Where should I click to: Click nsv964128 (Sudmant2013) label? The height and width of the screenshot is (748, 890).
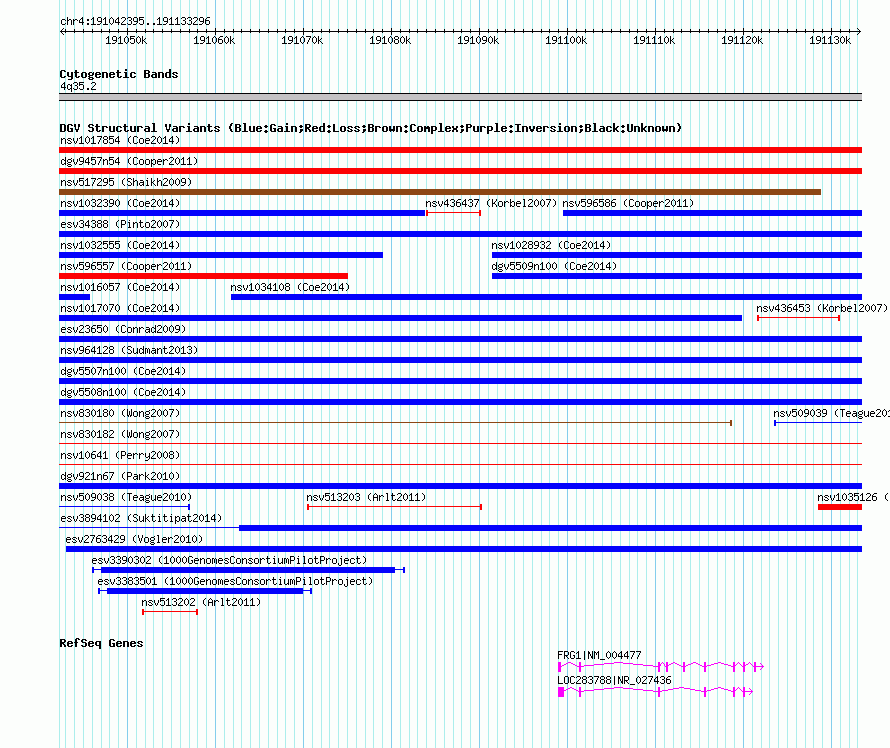(129, 350)
